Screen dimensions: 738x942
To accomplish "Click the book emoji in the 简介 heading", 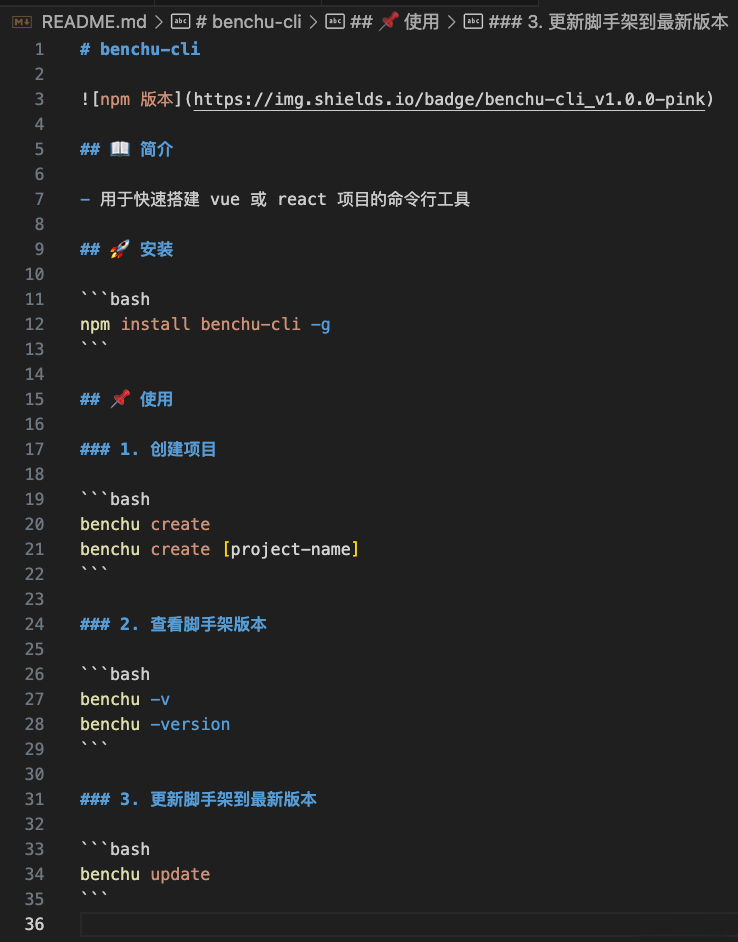I will (x=119, y=148).
